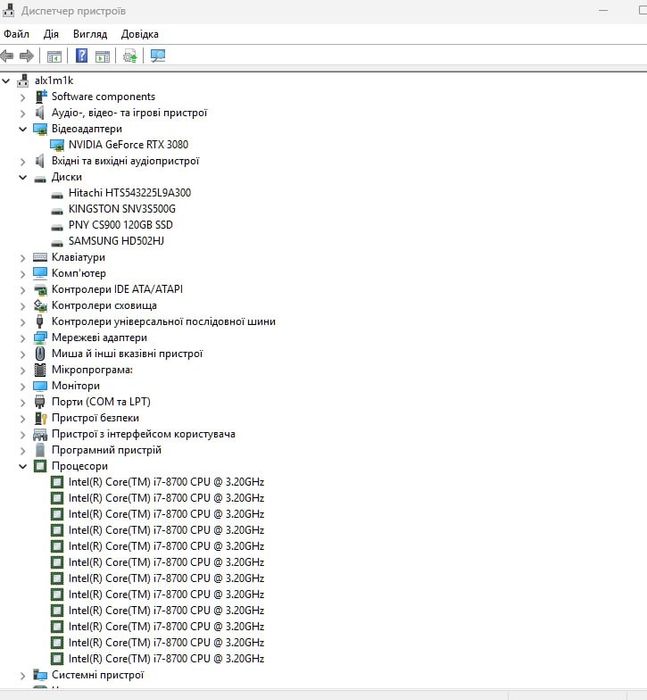Viewport: 647px width, 700px height.
Task: Minimize the Диспетчер пристроїв window
Action: point(603,10)
